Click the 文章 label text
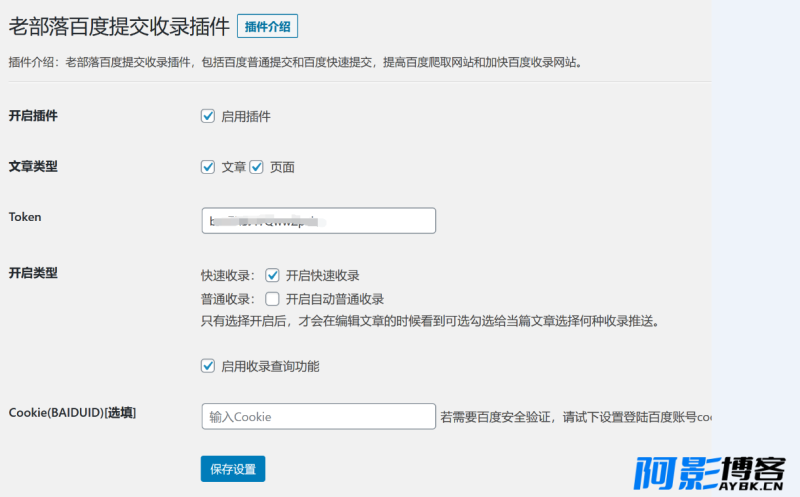This screenshot has width=800, height=497. (234, 167)
